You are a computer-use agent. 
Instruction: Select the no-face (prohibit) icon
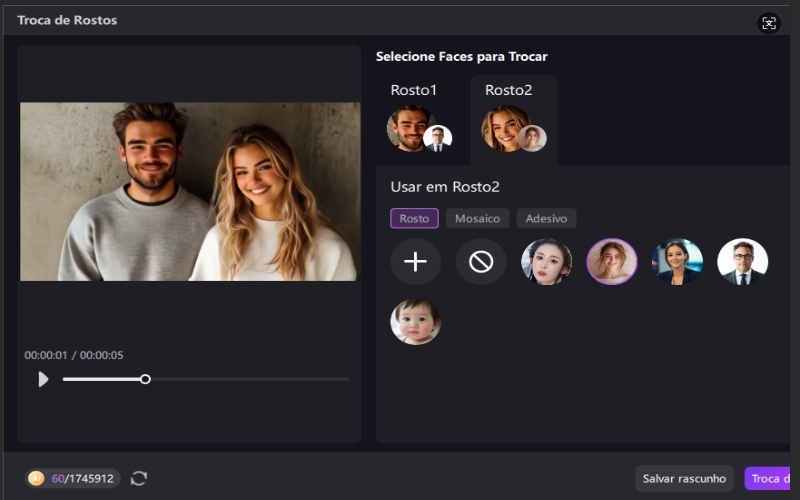coord(481,262)
